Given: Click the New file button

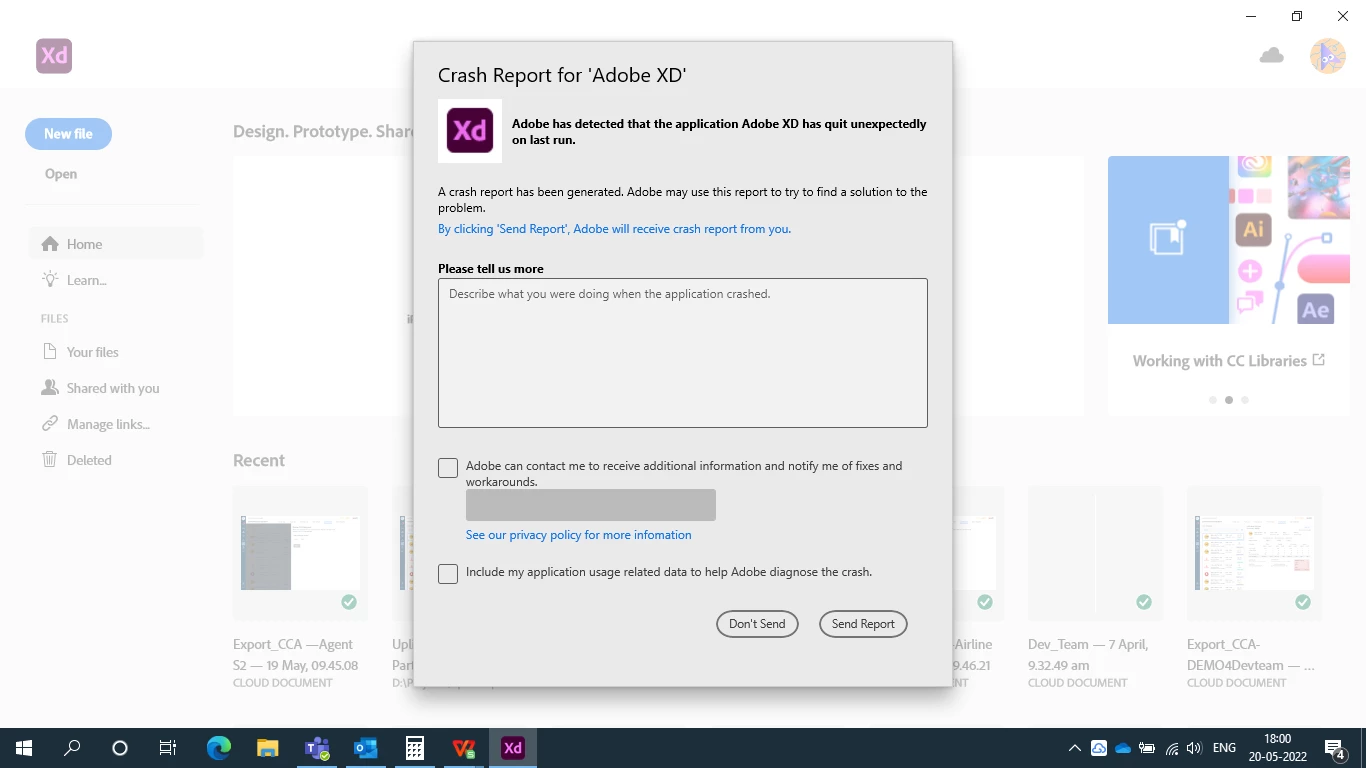Looking at the screenshot, I should (68, 134).
